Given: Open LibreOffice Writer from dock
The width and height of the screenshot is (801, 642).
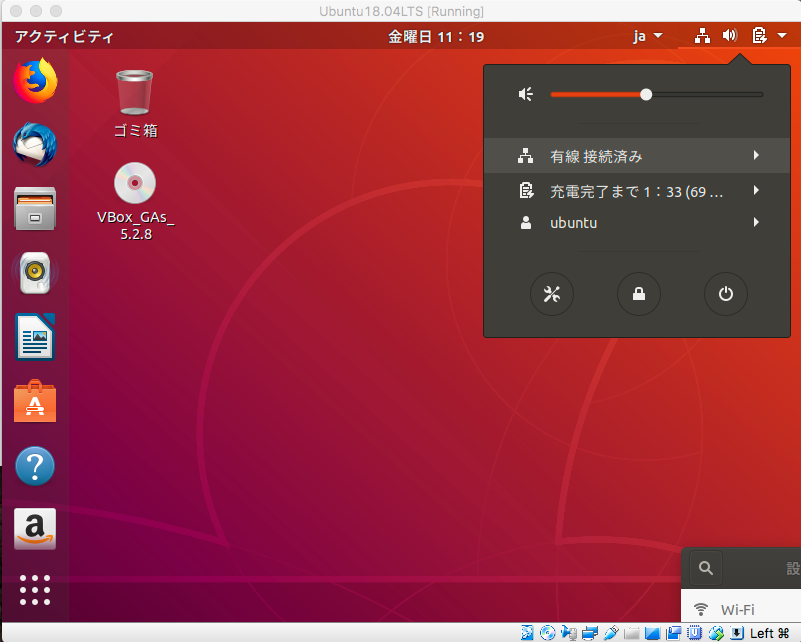Looking at the screenshot, I should 35,337.
